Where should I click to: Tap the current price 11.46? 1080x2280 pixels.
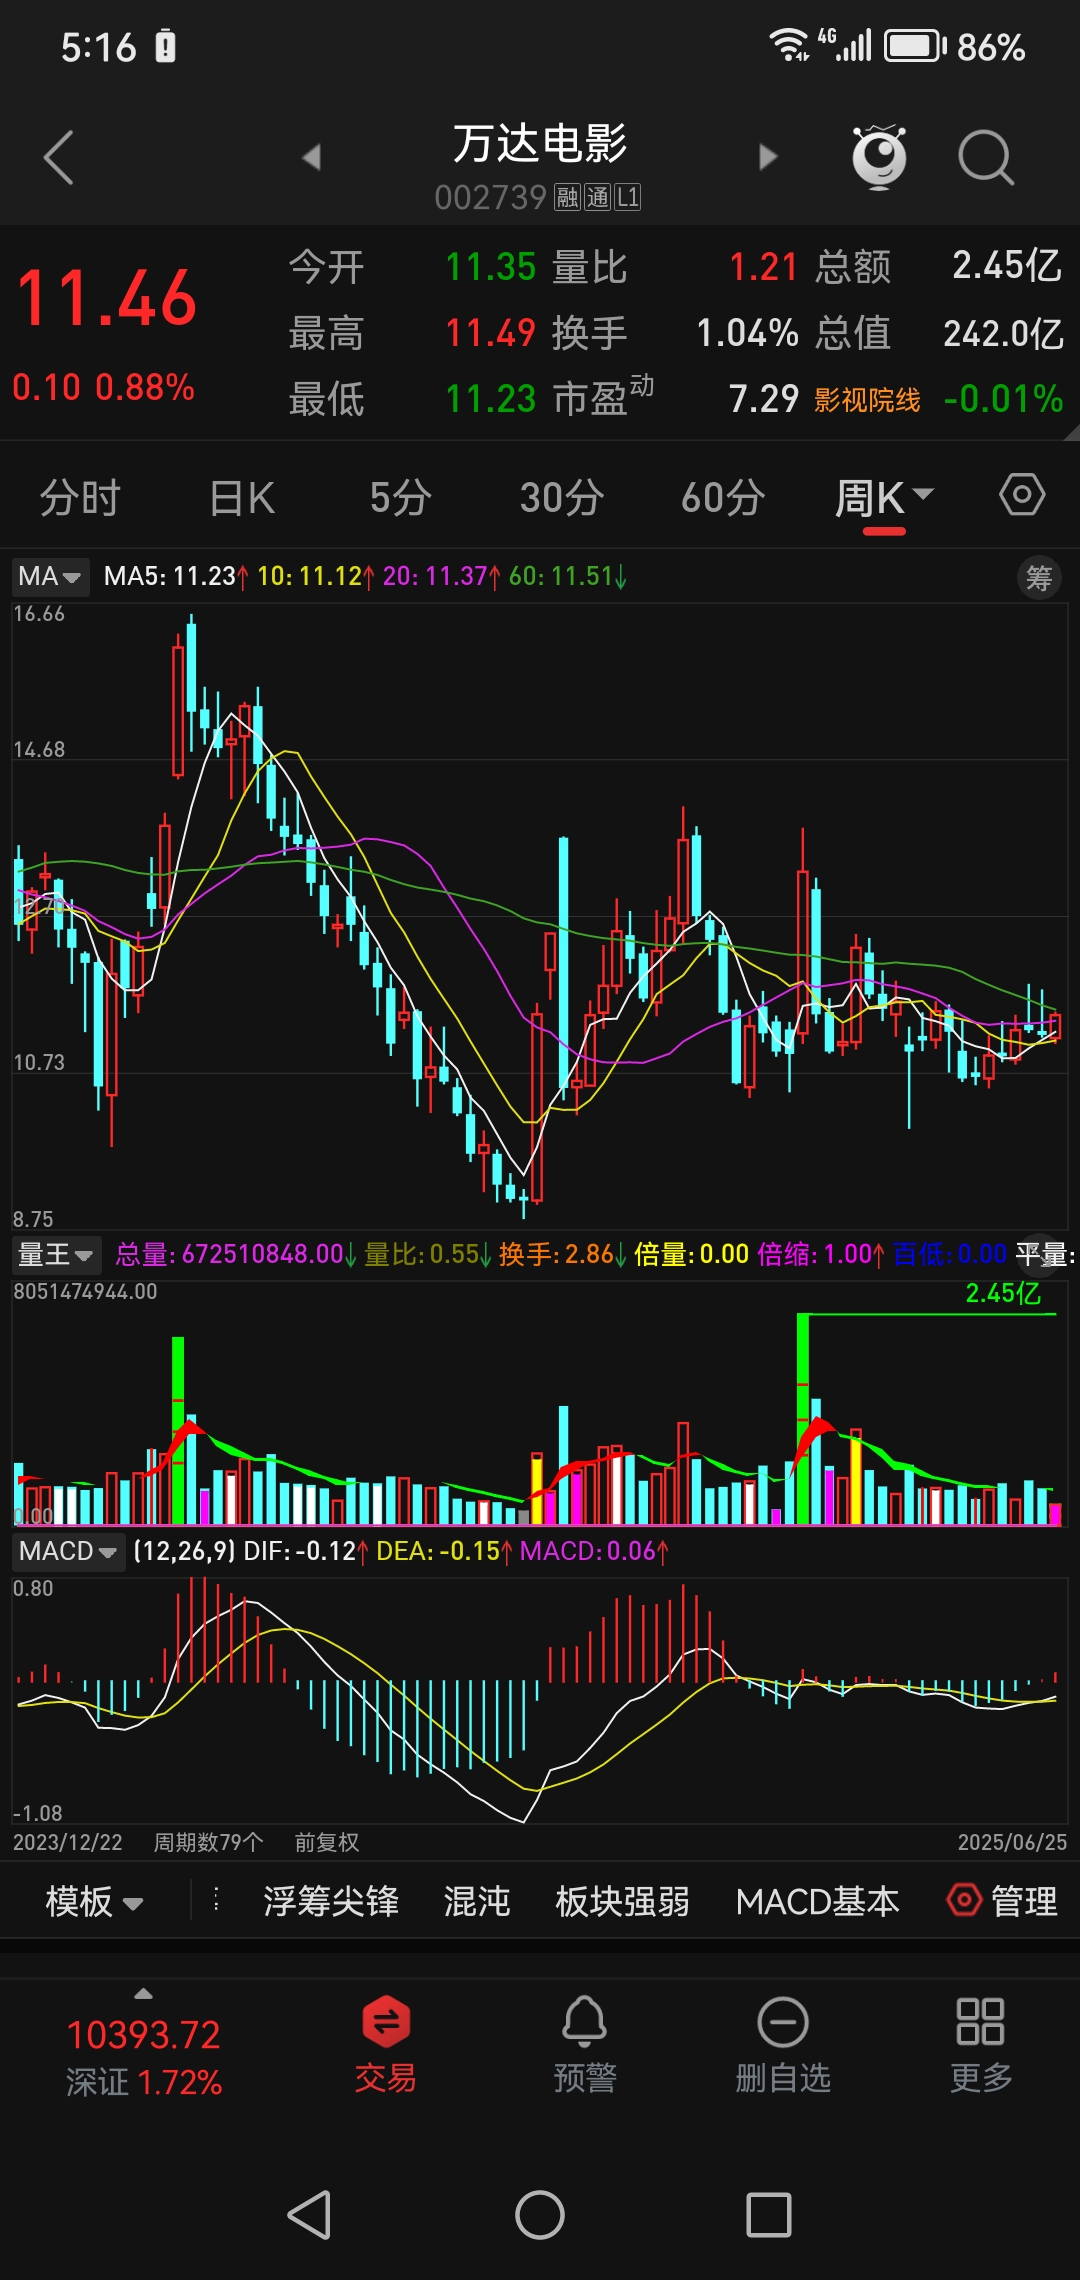(x=107, y=298)
